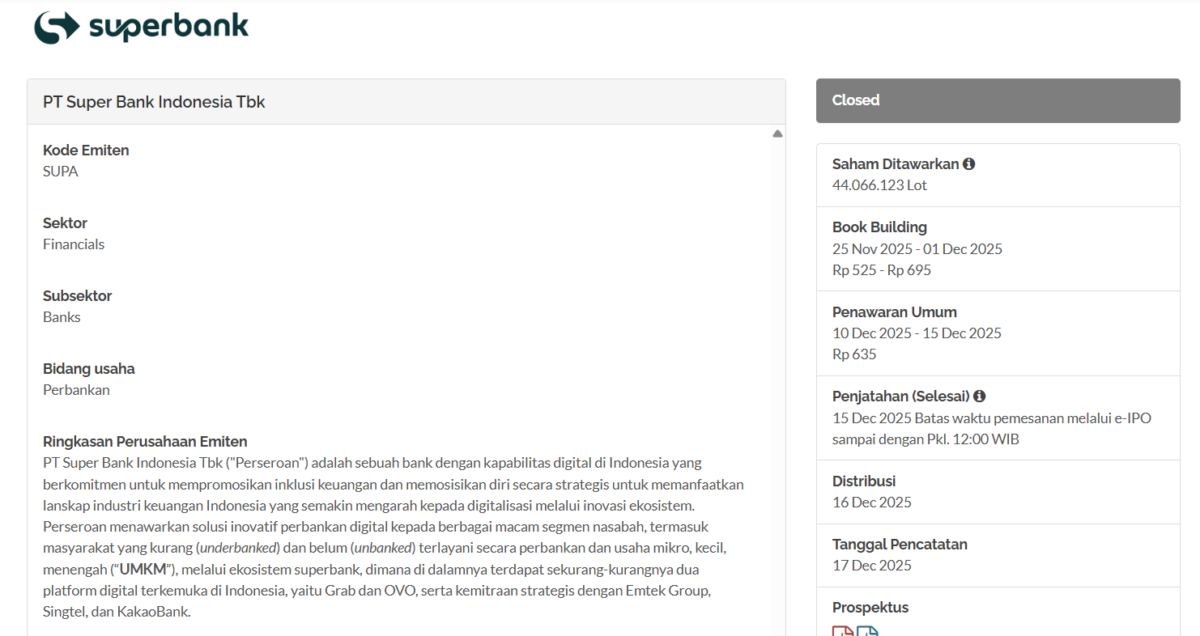The width and height of the screenshot is (1200, 636).
Task: Click info icon next to Penjatahan (Selesai)
Action: [979, 396]
